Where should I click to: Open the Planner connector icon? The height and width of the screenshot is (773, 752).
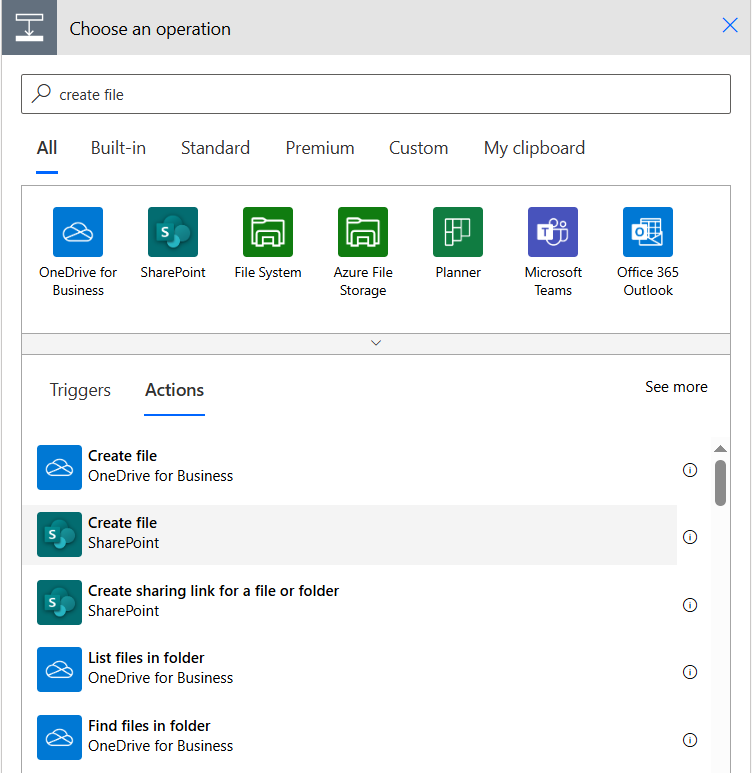(x=458, y=232)
